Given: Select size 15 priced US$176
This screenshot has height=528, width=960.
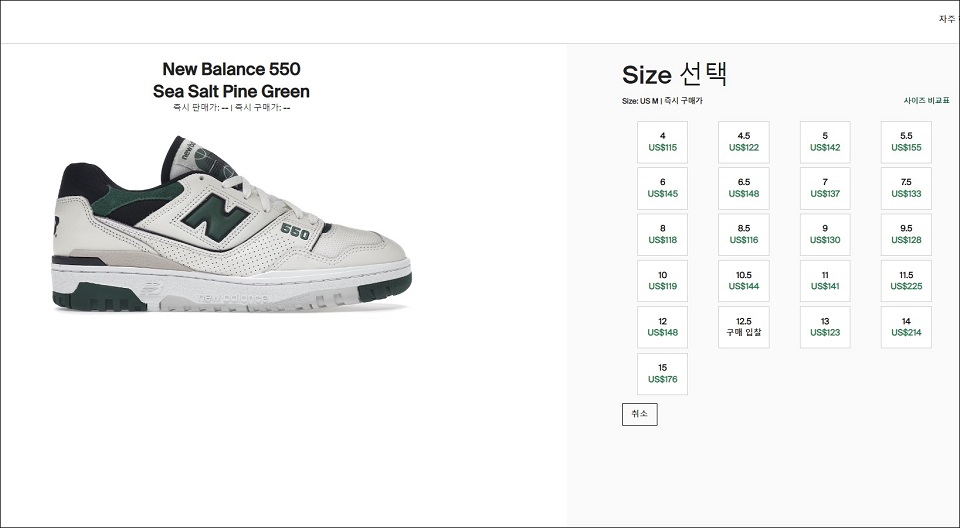Looking at the screenshot, I should [662, 374].
